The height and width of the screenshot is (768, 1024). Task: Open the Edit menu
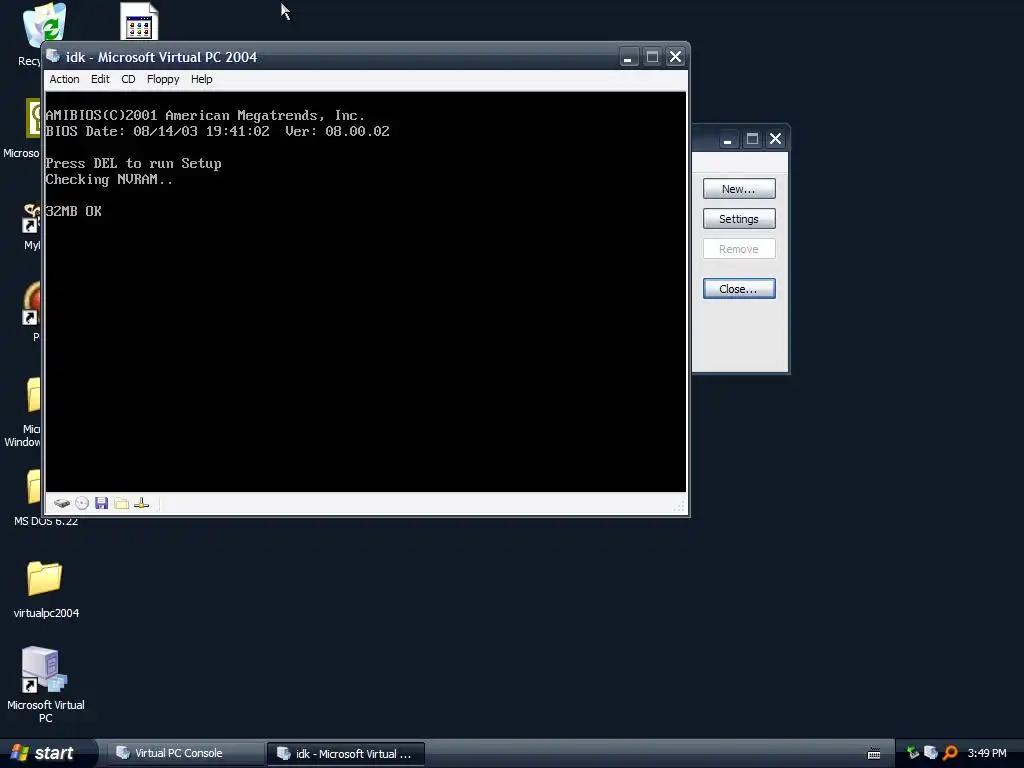point(100,79)
